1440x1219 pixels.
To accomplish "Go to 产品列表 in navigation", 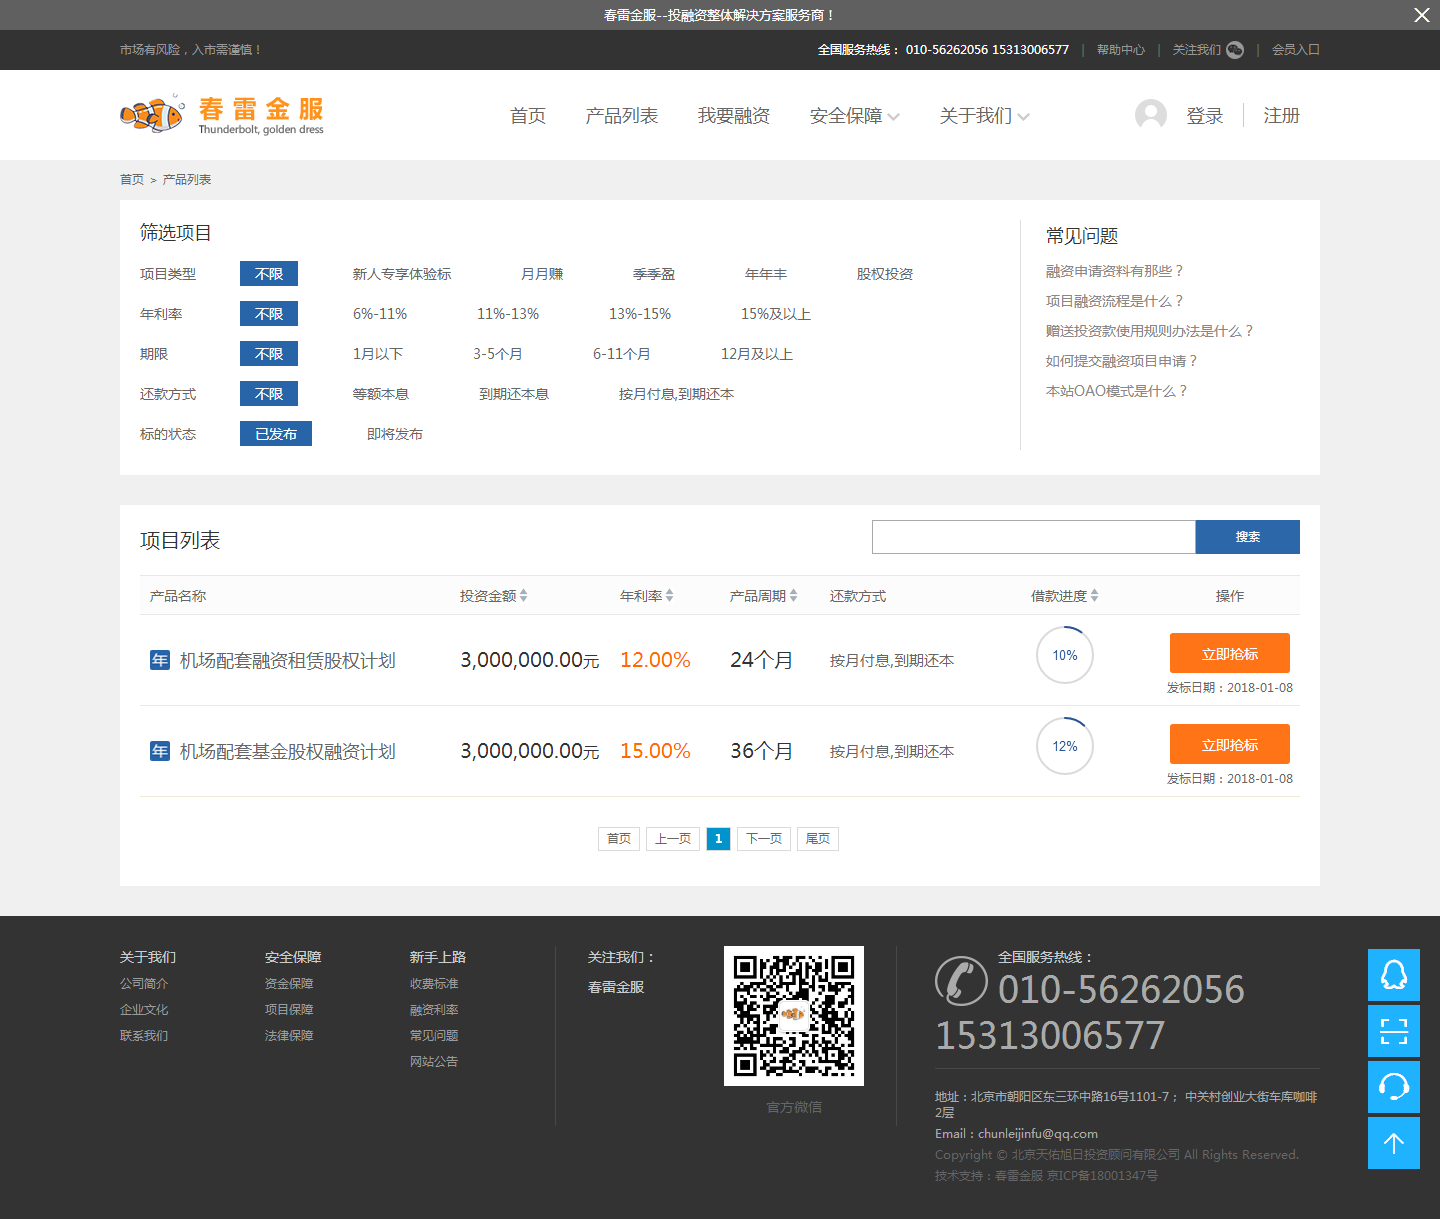I will (621, 116).
